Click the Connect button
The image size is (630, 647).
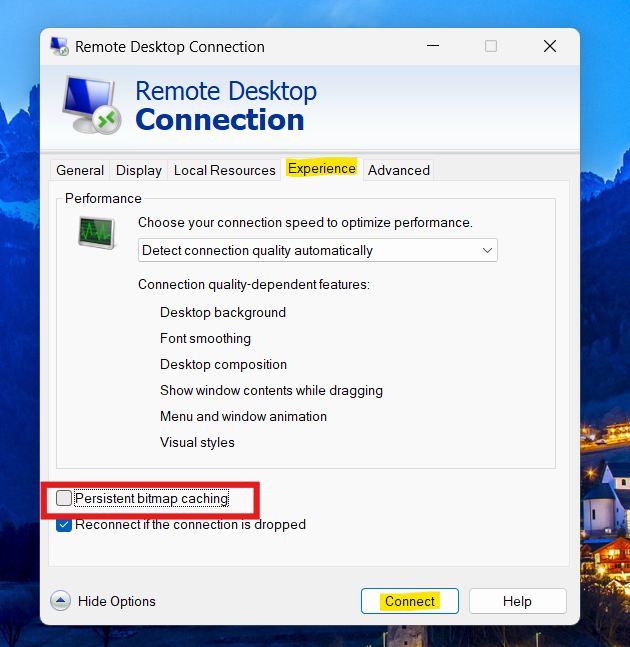410,601
